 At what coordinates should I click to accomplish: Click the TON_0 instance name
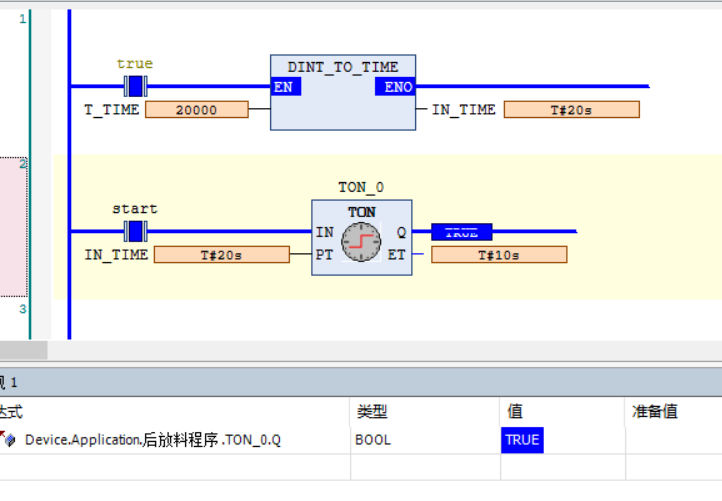coord(361,187)
